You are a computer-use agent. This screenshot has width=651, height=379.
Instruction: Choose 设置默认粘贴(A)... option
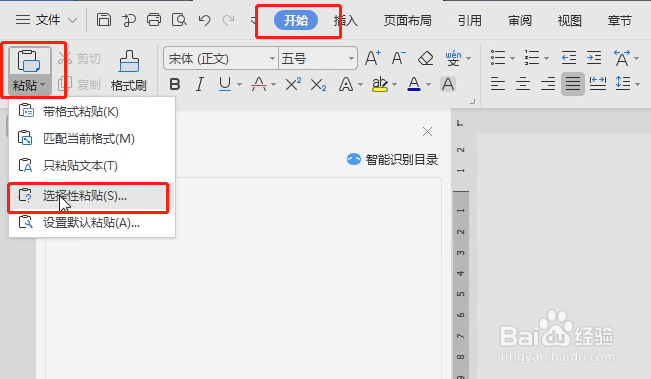[x=92, y=223]
